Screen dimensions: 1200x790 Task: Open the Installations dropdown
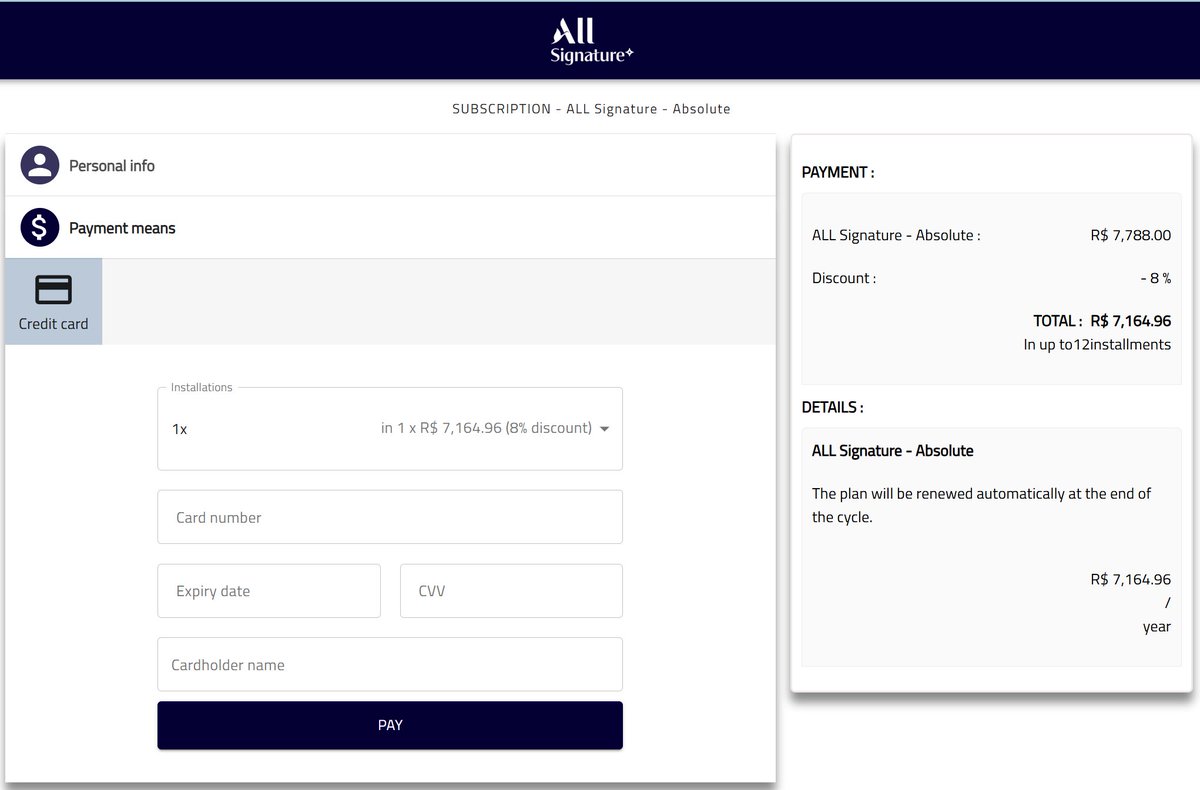pyautogui.click(x=390, y=428)
